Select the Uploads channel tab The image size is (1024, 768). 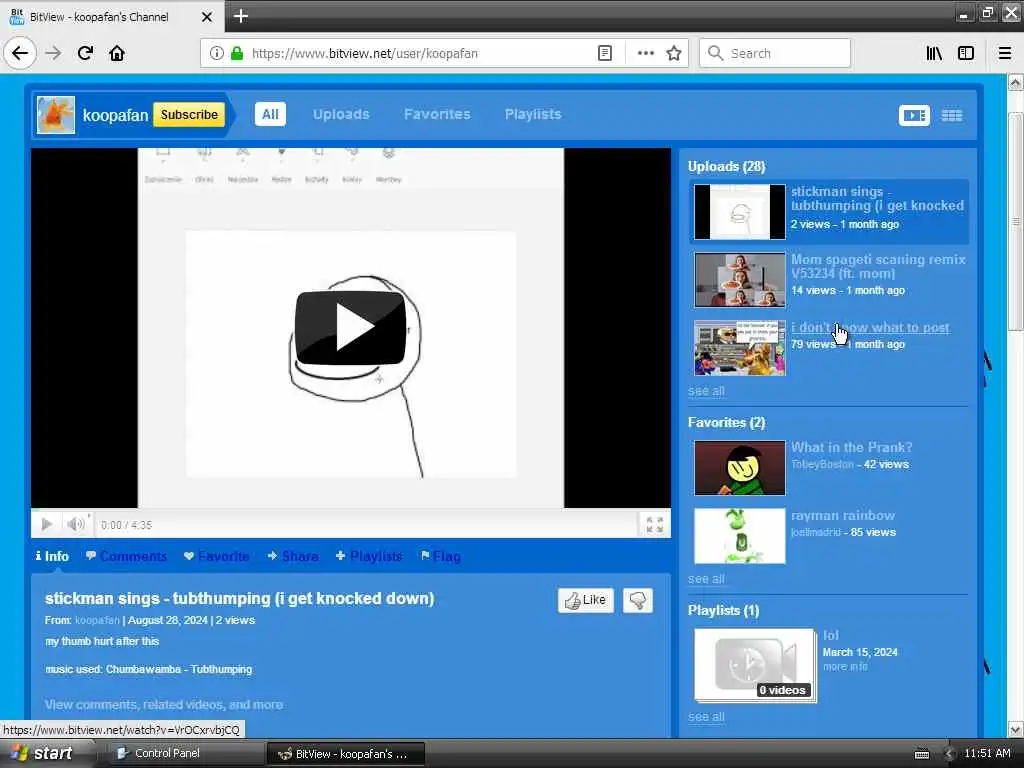pyautogui.click(x=341, y=114)
